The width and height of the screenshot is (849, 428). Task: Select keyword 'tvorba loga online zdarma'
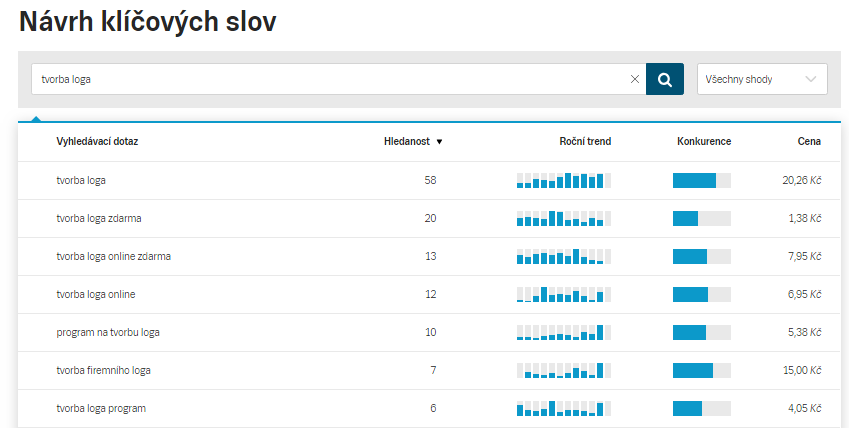[113, 256]
